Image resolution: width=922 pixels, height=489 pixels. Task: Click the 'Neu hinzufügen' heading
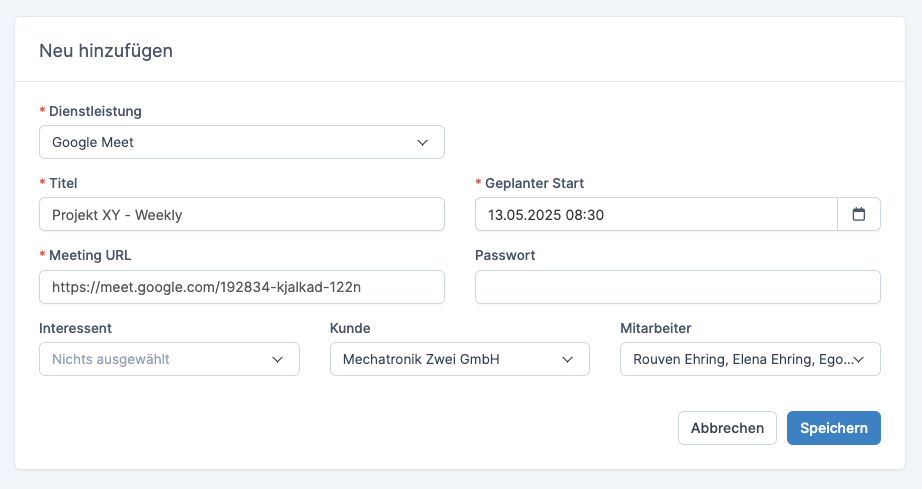(106, 51)
